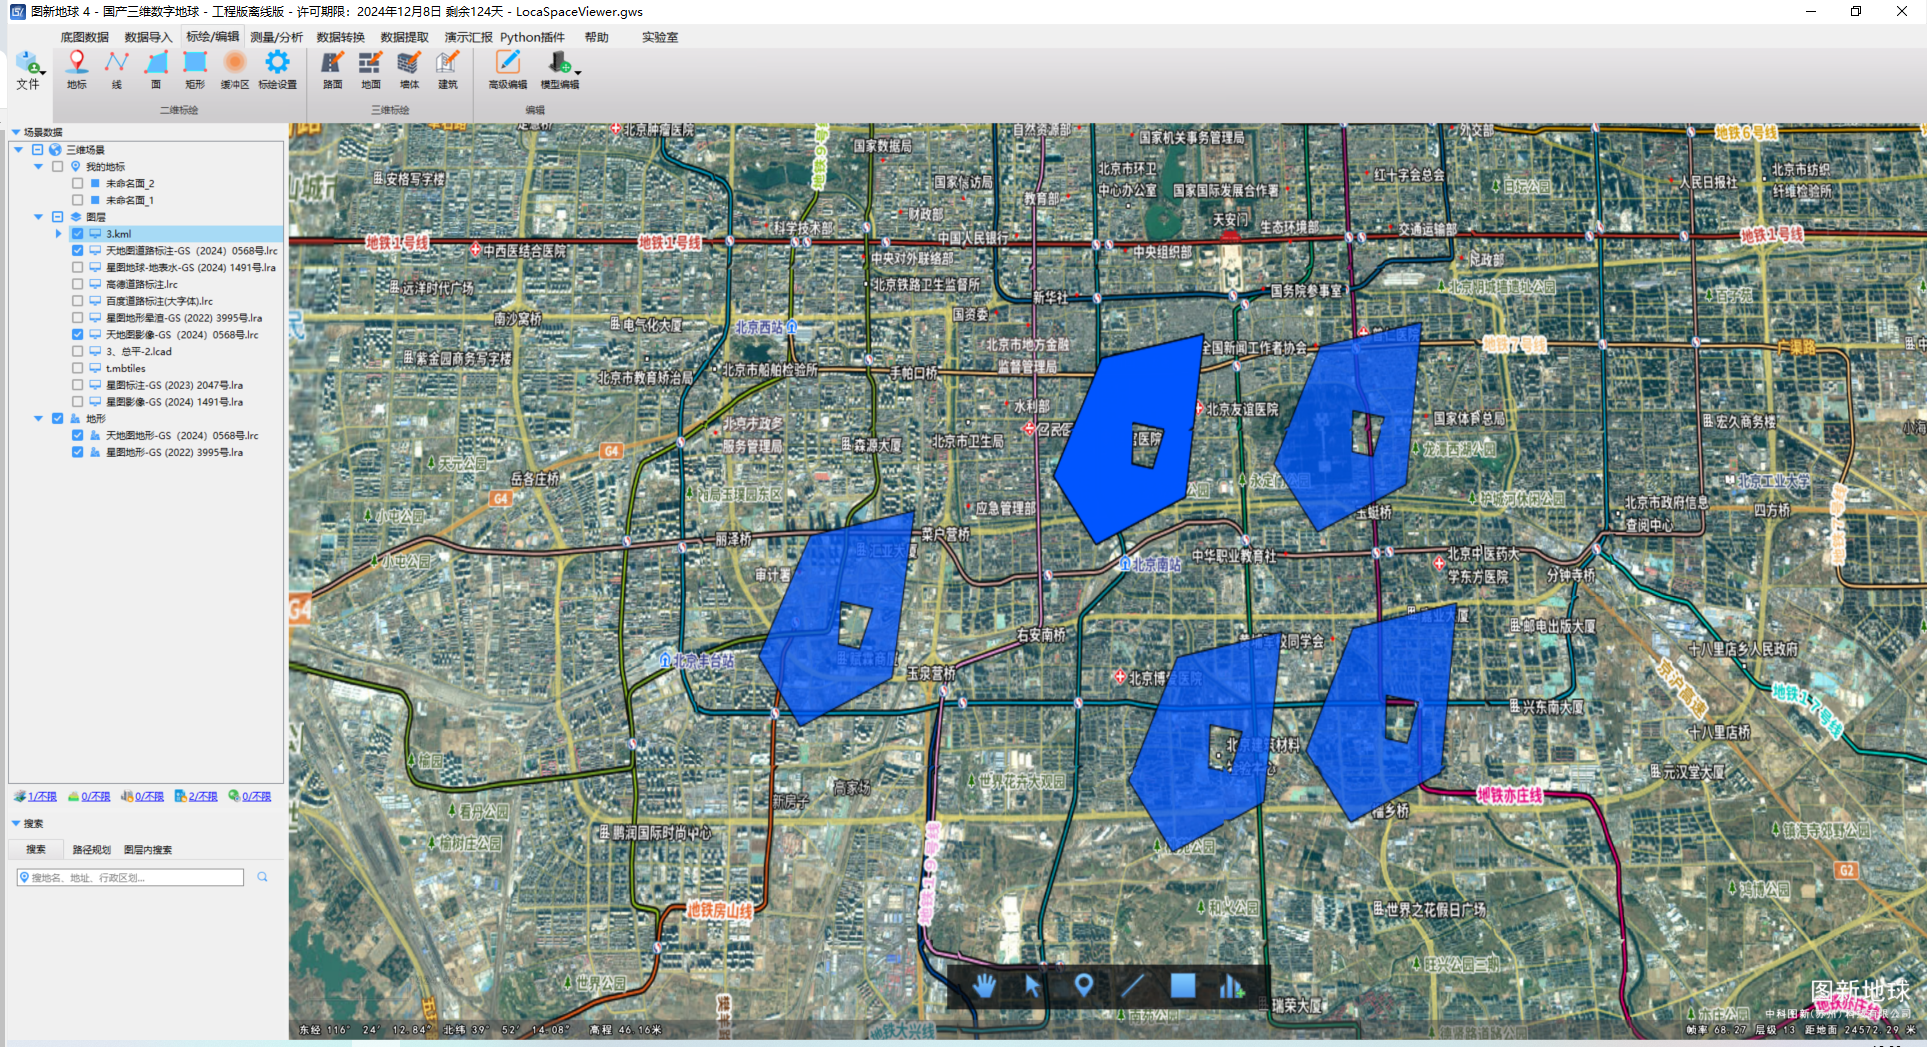Viewport: 1927px width, 1047px height.
Task: Select the 路面 road surface tool
Action: [332, 69]
